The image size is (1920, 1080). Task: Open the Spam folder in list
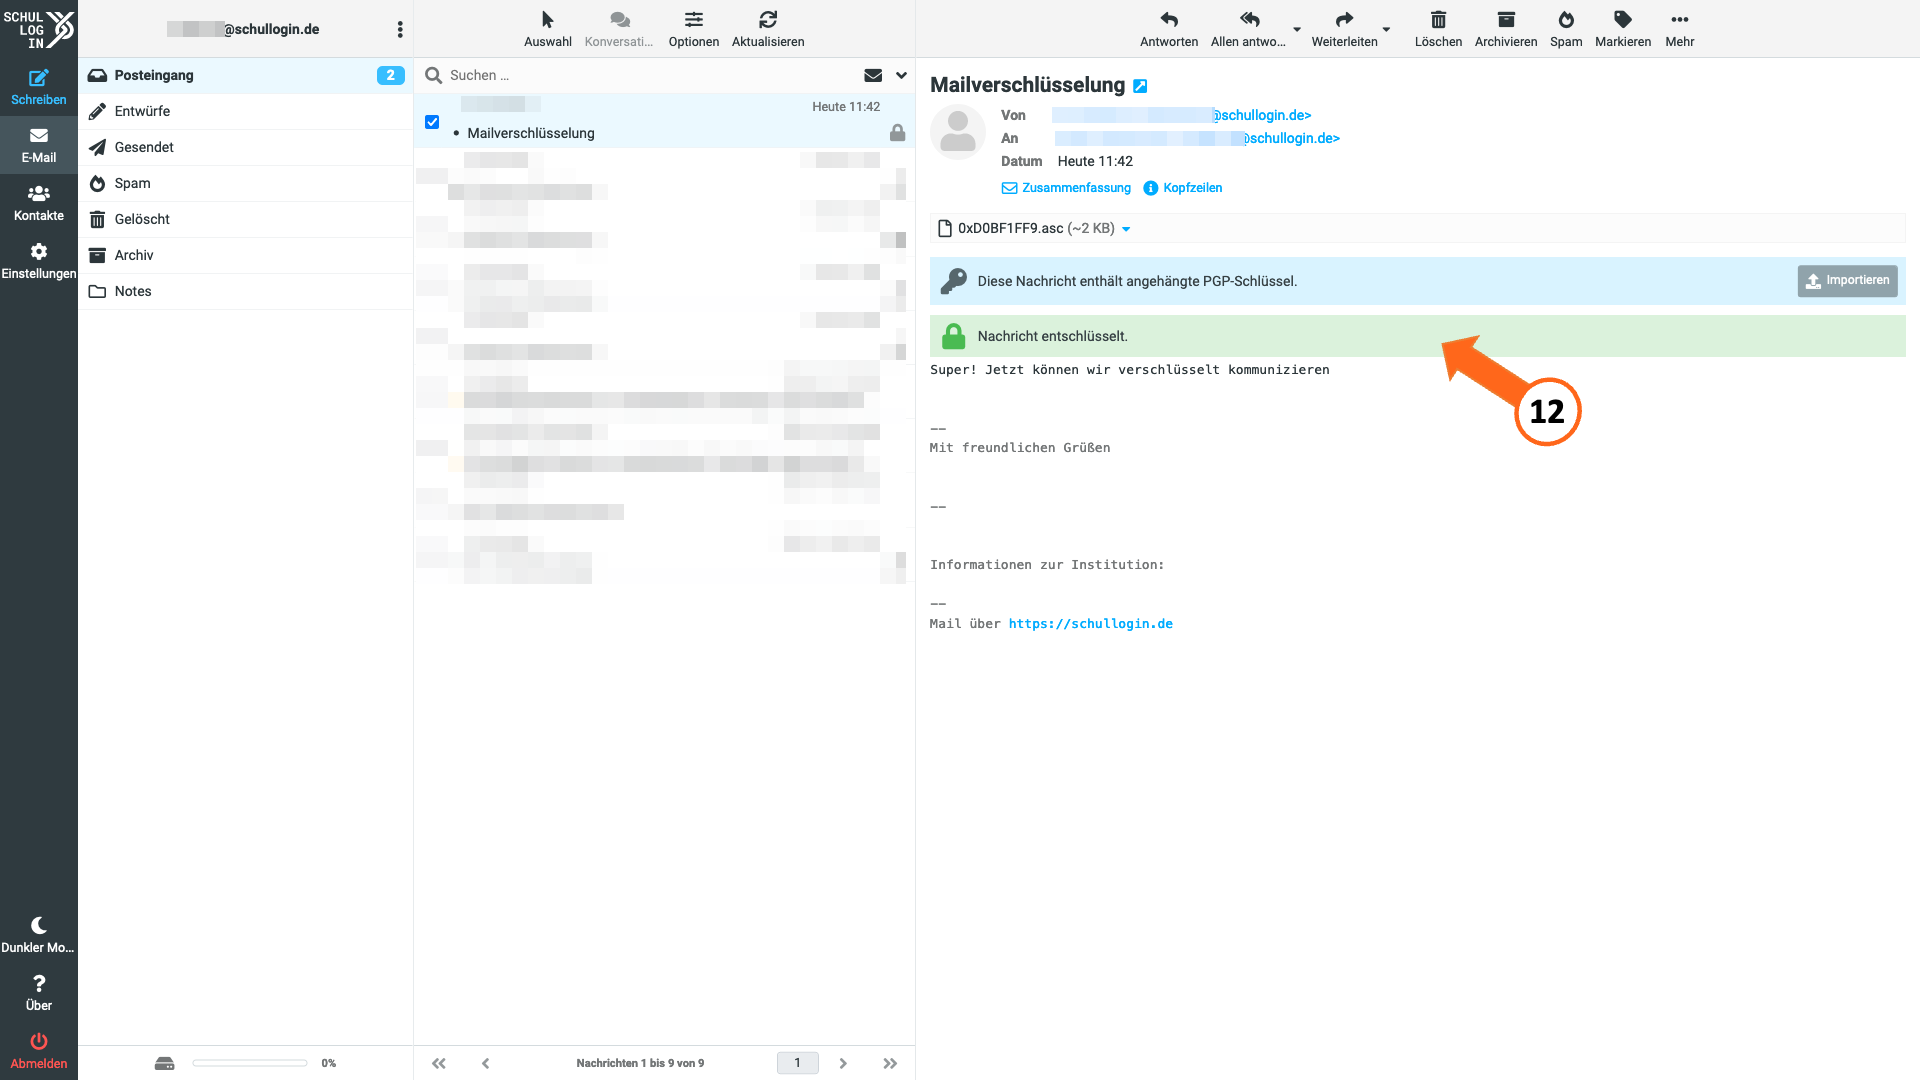(246, 183)
